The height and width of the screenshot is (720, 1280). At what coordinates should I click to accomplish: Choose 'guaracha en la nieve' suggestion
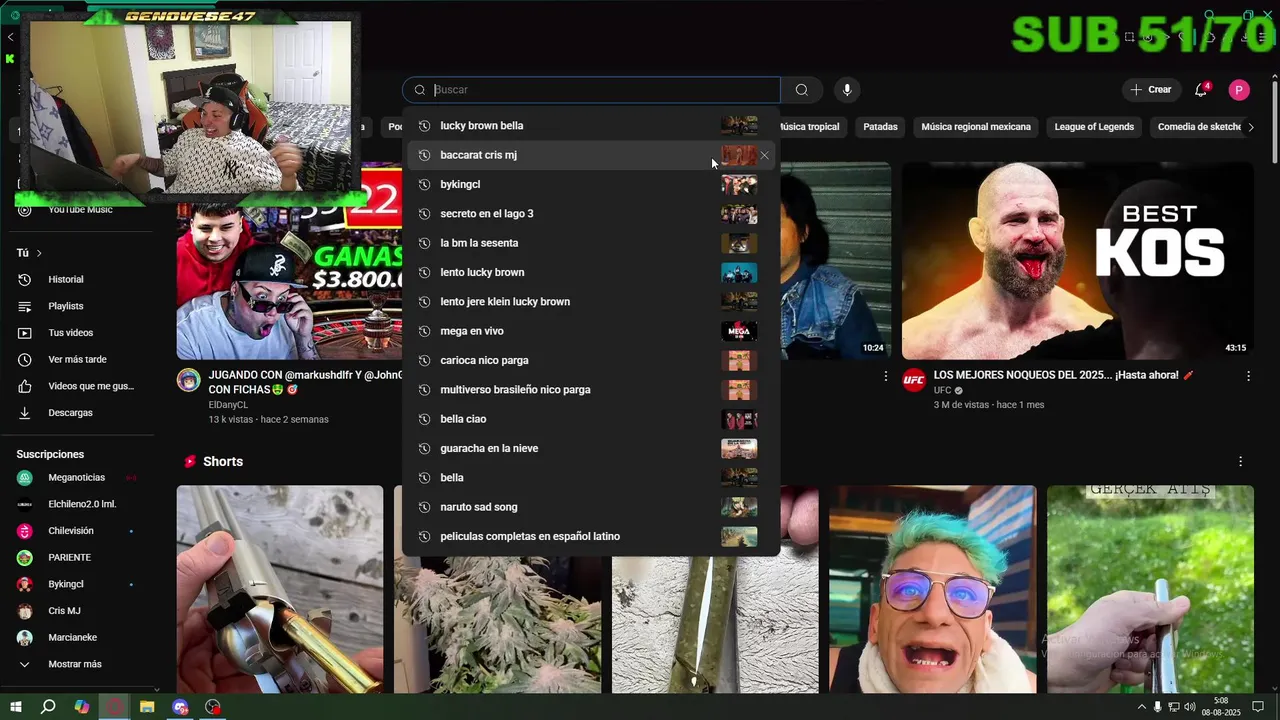[x=591, y=448]
